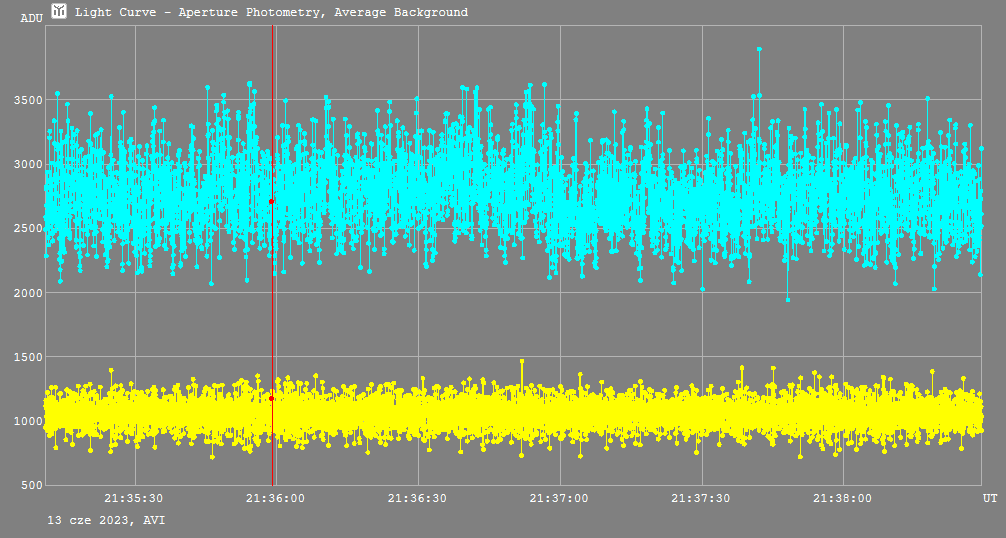Click the 21:35:30 time tick label
Screen dimensions: 1006x538
(x=134, y=498)
